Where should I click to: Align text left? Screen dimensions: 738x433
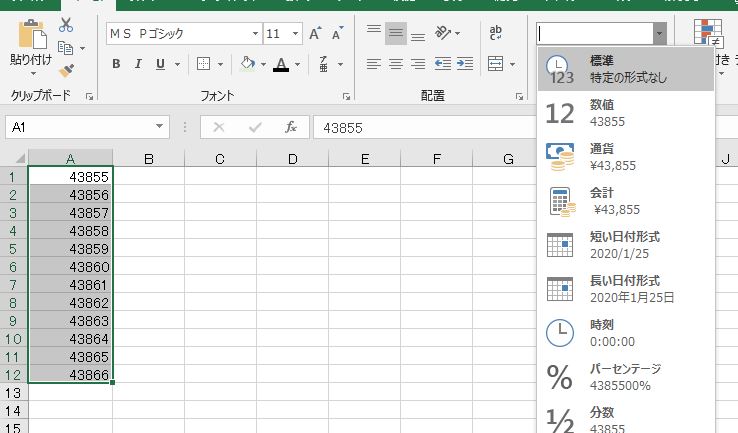(374, 64)
